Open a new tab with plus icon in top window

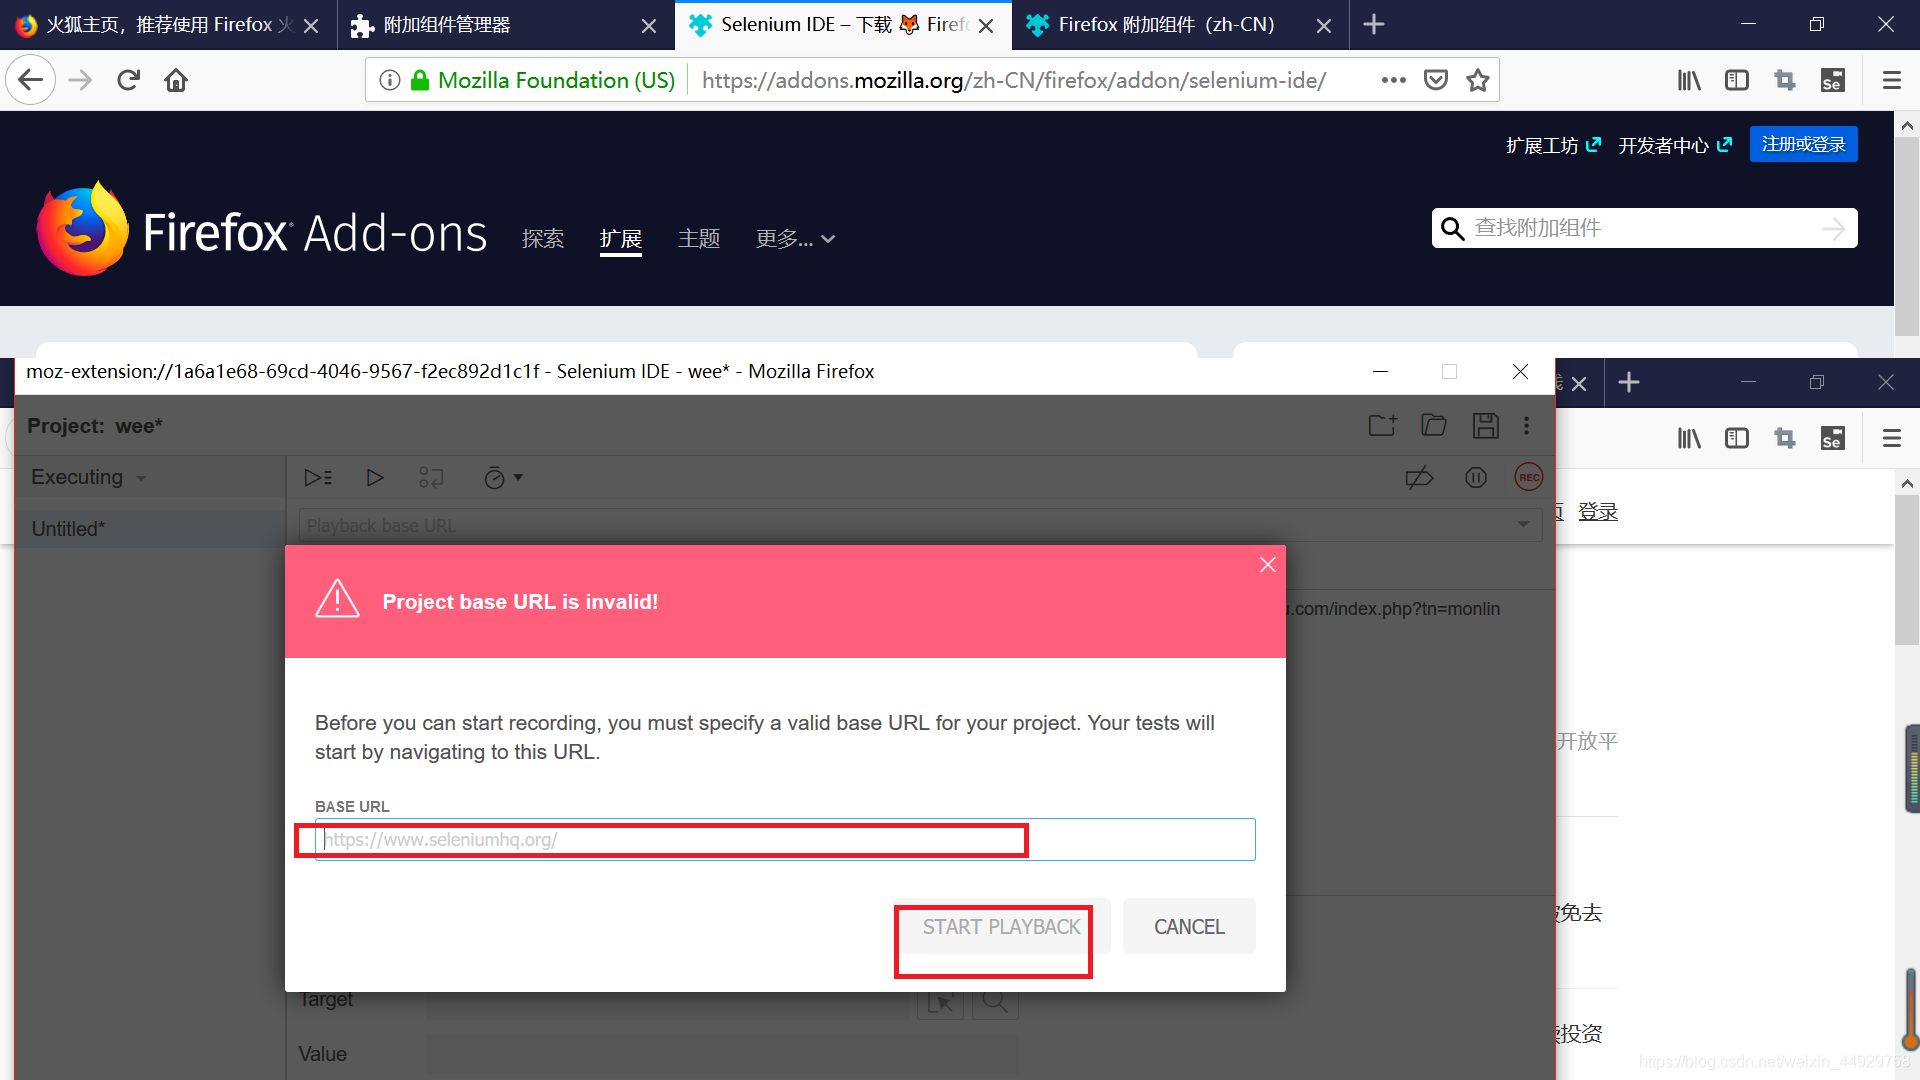click(x=1374, y=24)
